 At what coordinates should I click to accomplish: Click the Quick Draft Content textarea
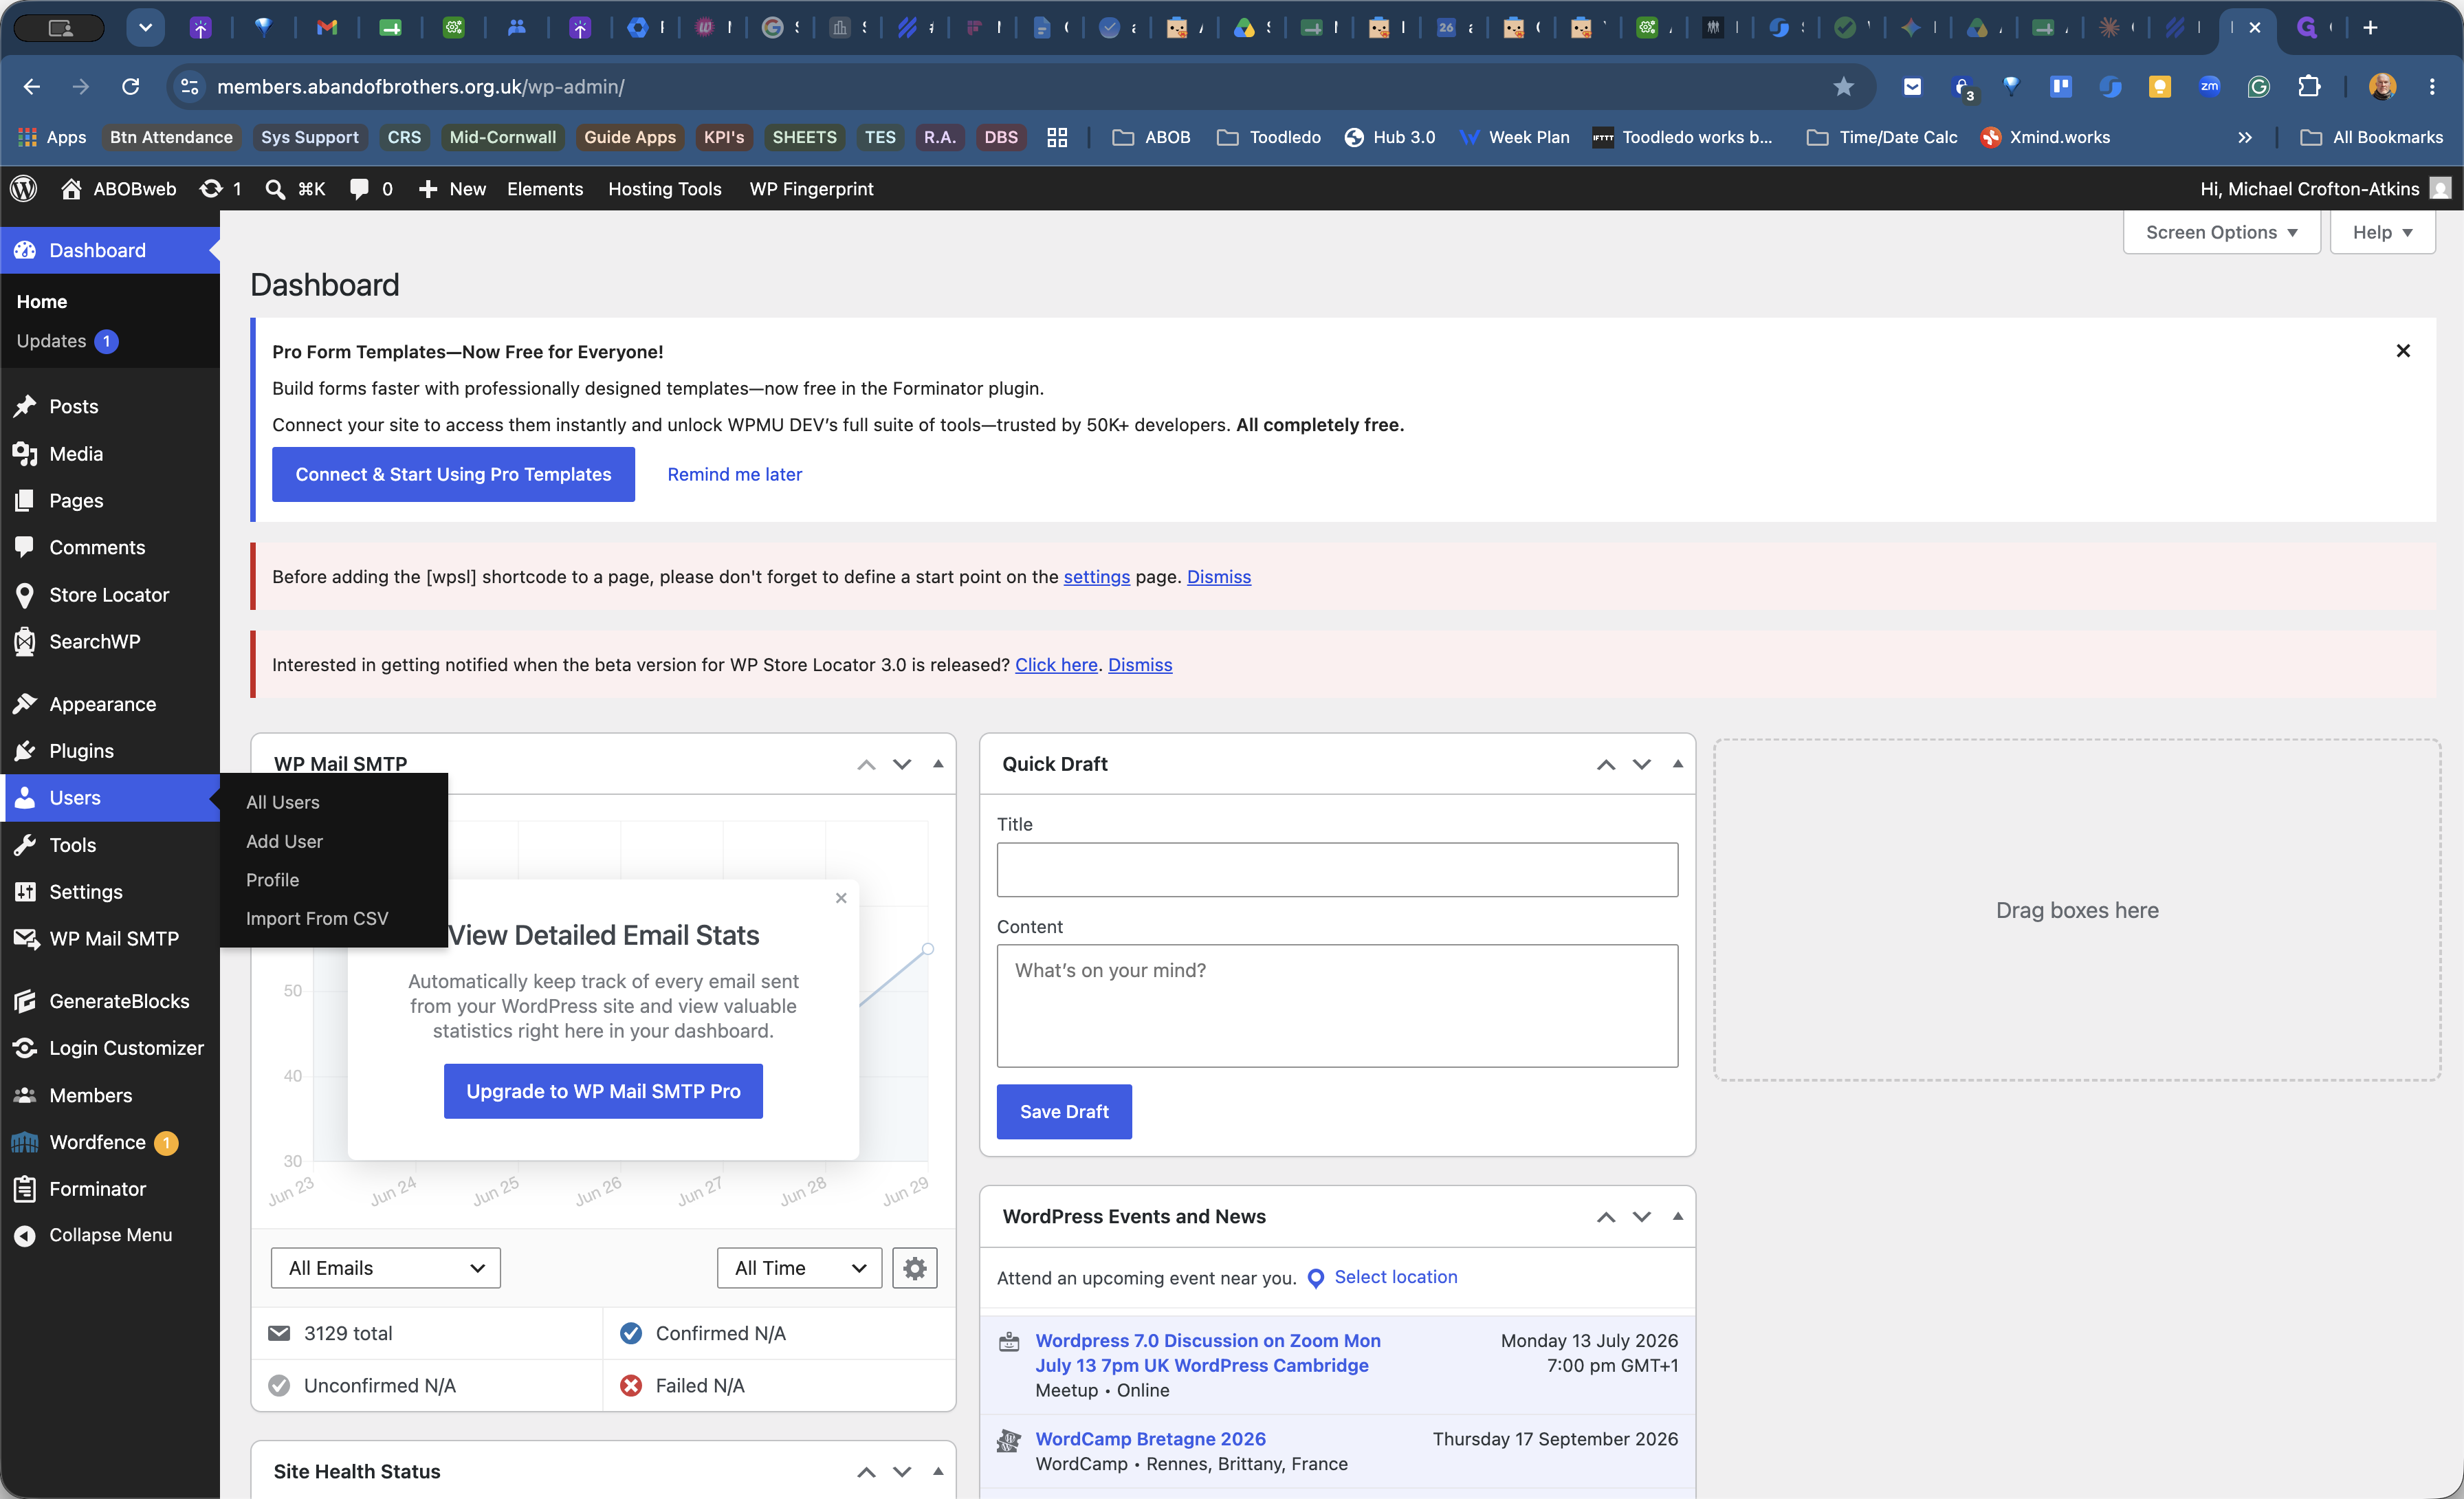(1337, 1006)
